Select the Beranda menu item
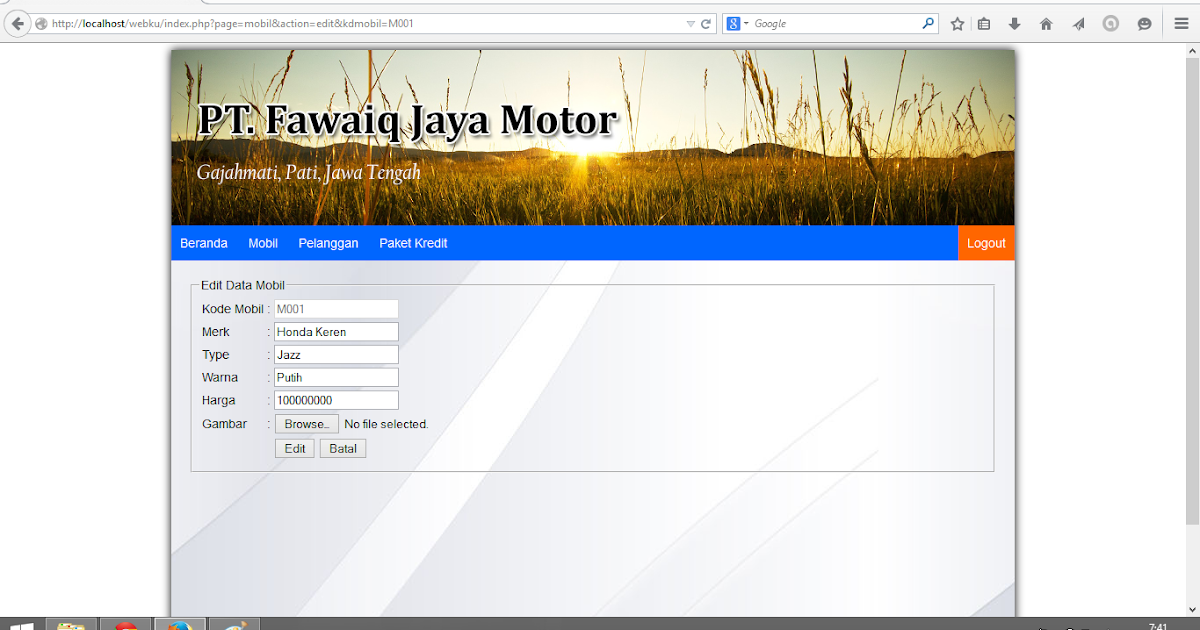This screenshot has height=630, width=1200. (x=203, y=243)
